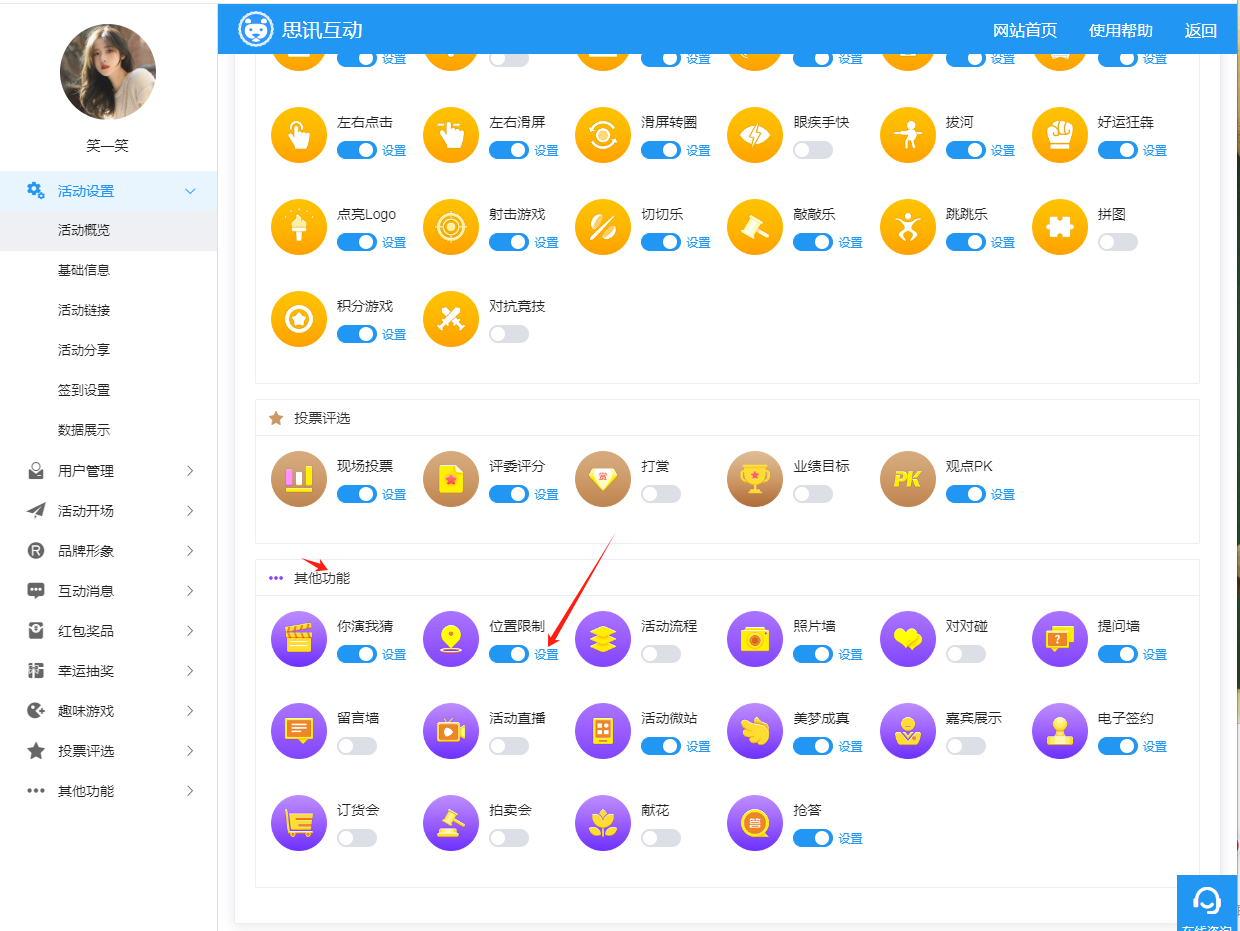Image resolution: width=1240 pixels, height=931 pixels.
Task: Click 设置 link next to 抢答
Action: pos(850,839)
